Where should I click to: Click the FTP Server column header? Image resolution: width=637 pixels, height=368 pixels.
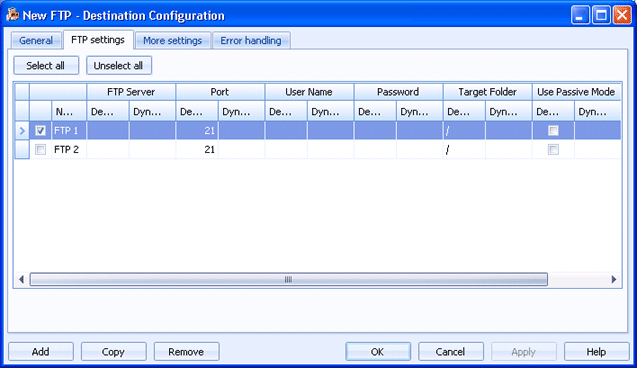point(131,92)
